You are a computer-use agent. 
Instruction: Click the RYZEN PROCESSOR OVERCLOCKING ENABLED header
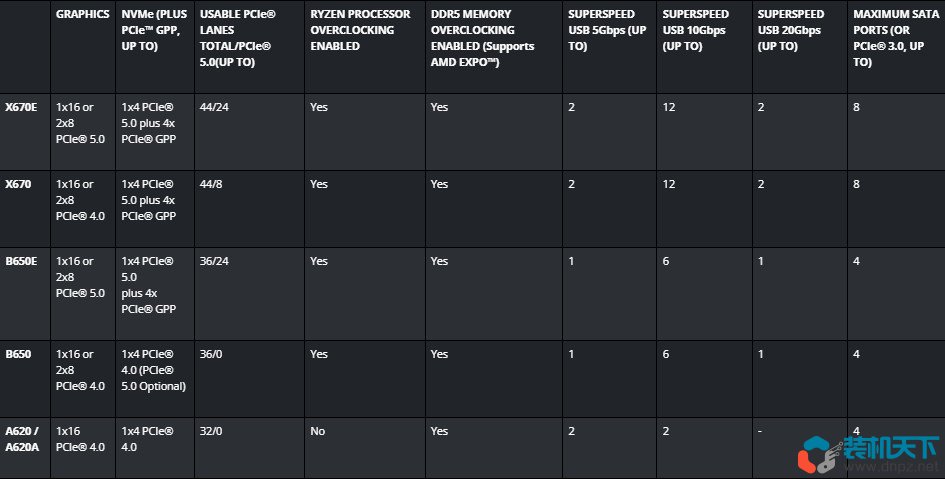coord(360,30)
